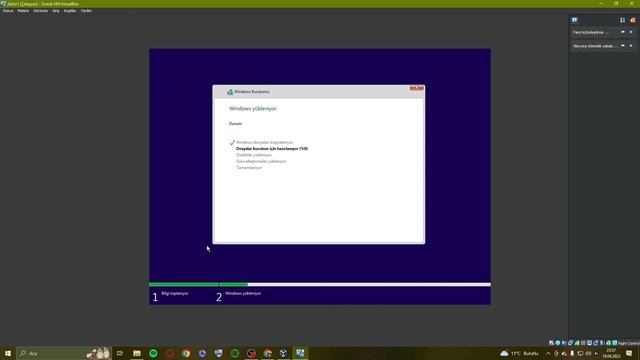Click the two-bar icon above the notifications
The image size is (640, 360).
[x=622, y=20]
